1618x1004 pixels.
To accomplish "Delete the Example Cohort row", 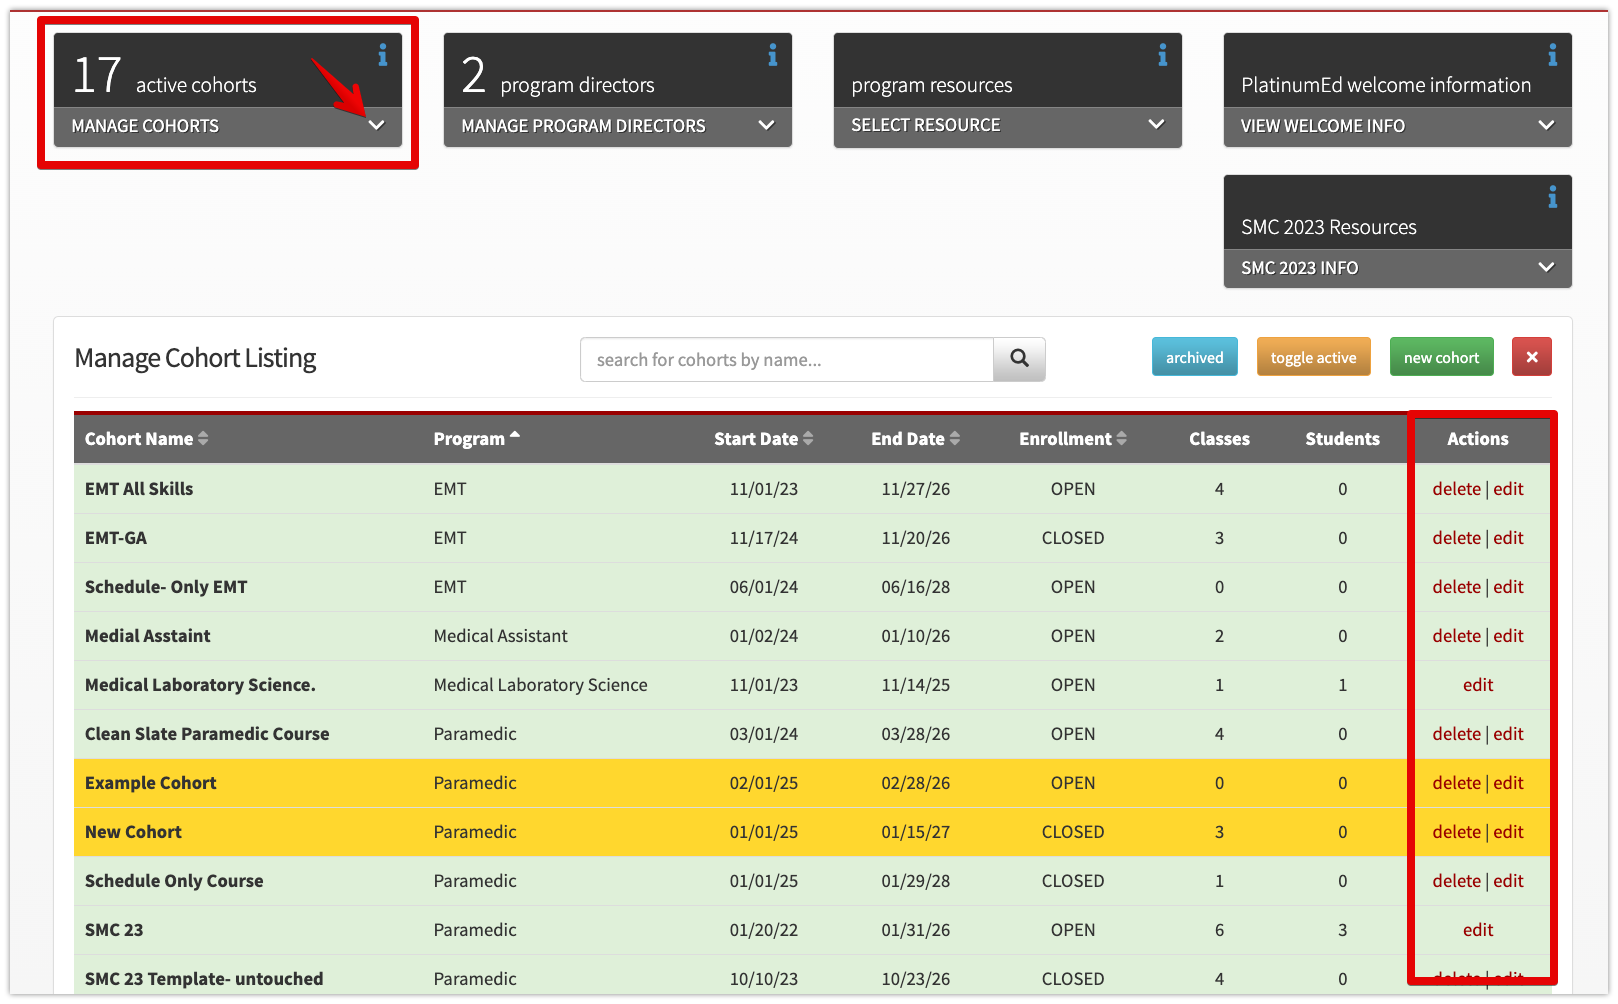I will [x=1456, y=783].
